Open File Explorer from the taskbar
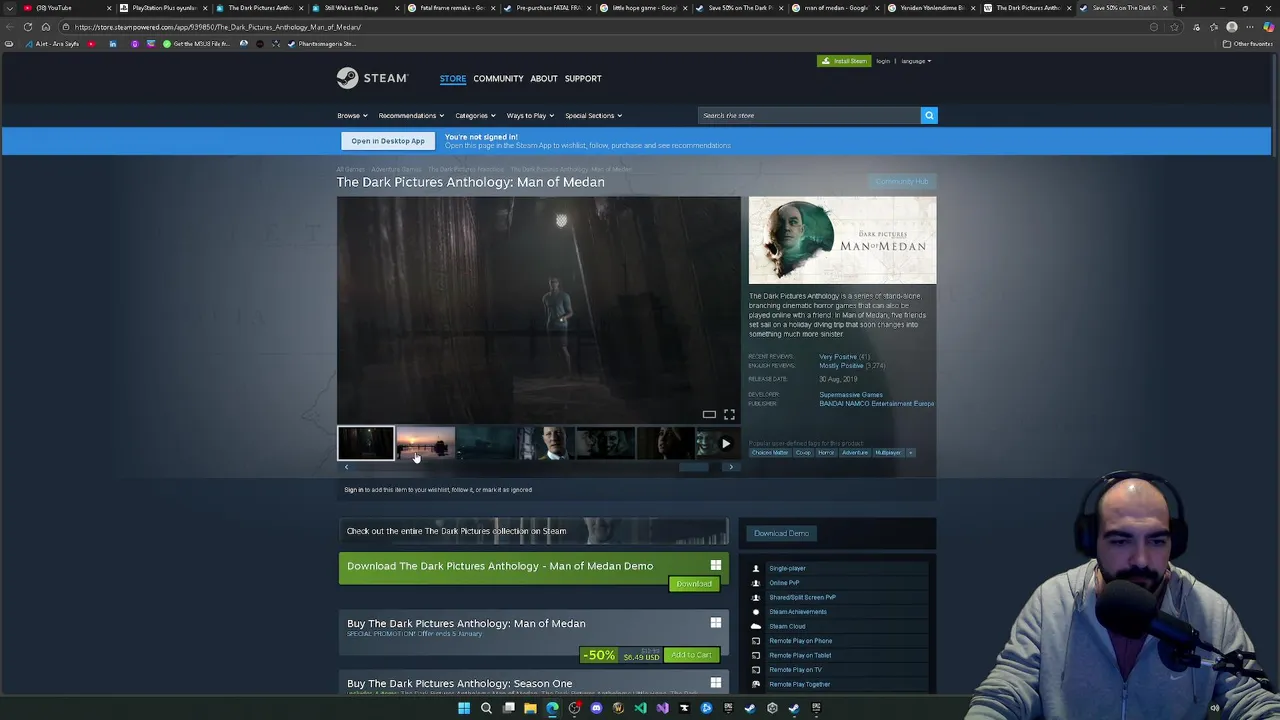This screenshot has height=720, width=1280. [530, 708]
